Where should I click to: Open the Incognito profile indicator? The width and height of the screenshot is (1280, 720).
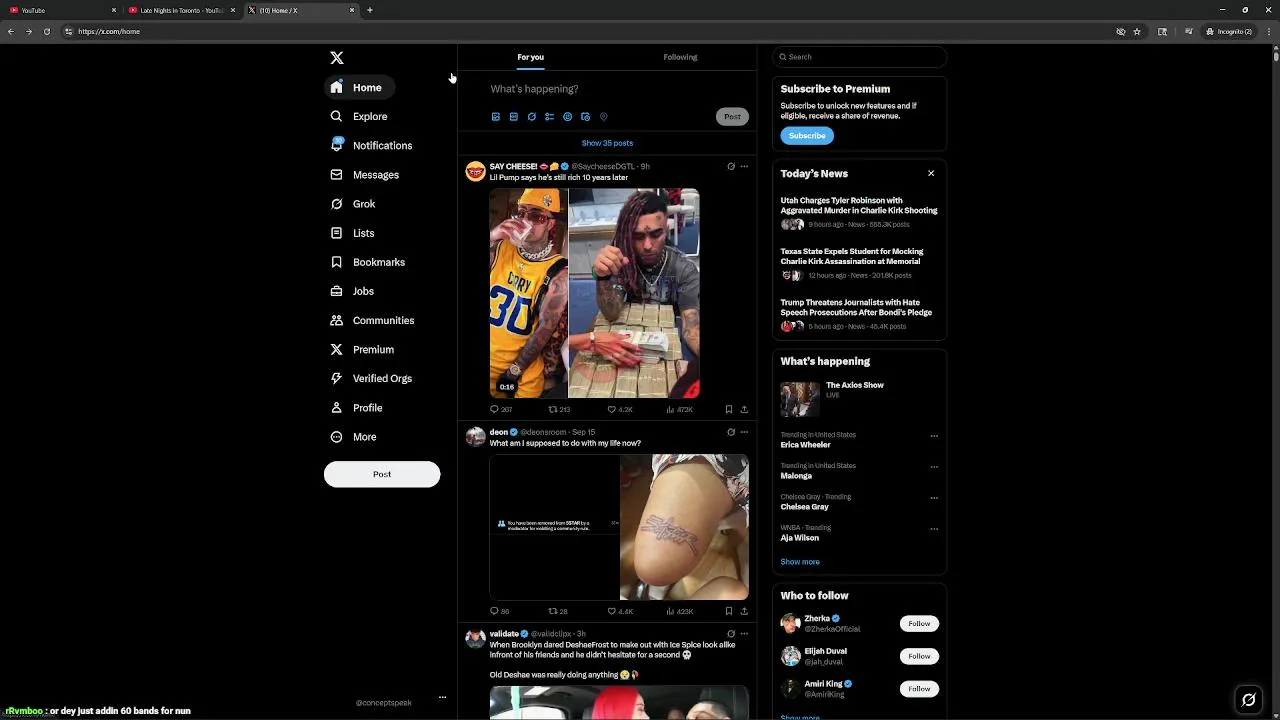pyautogui.click(x=1229, y=31)
